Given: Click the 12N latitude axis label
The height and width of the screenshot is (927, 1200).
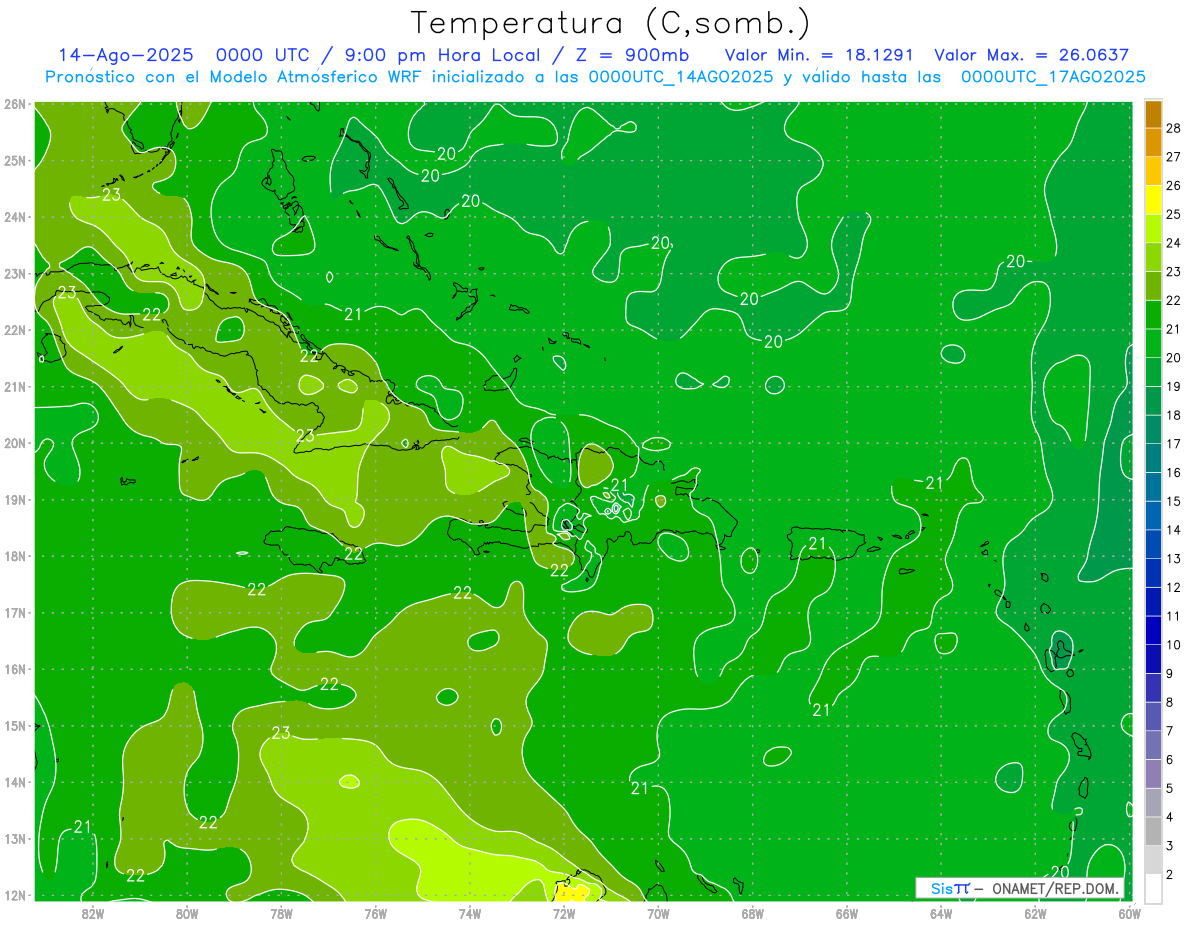Looking at the screenshot, I should coord(15,895).
